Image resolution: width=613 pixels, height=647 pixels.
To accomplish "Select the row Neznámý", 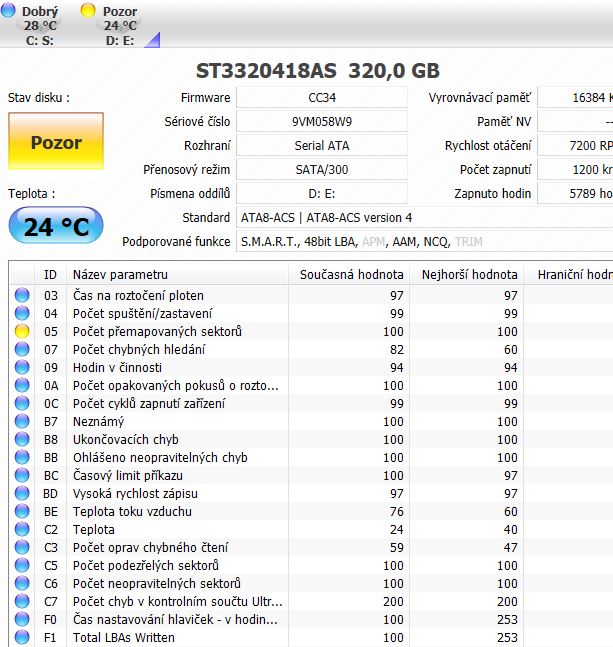I will tap(311, 421).
